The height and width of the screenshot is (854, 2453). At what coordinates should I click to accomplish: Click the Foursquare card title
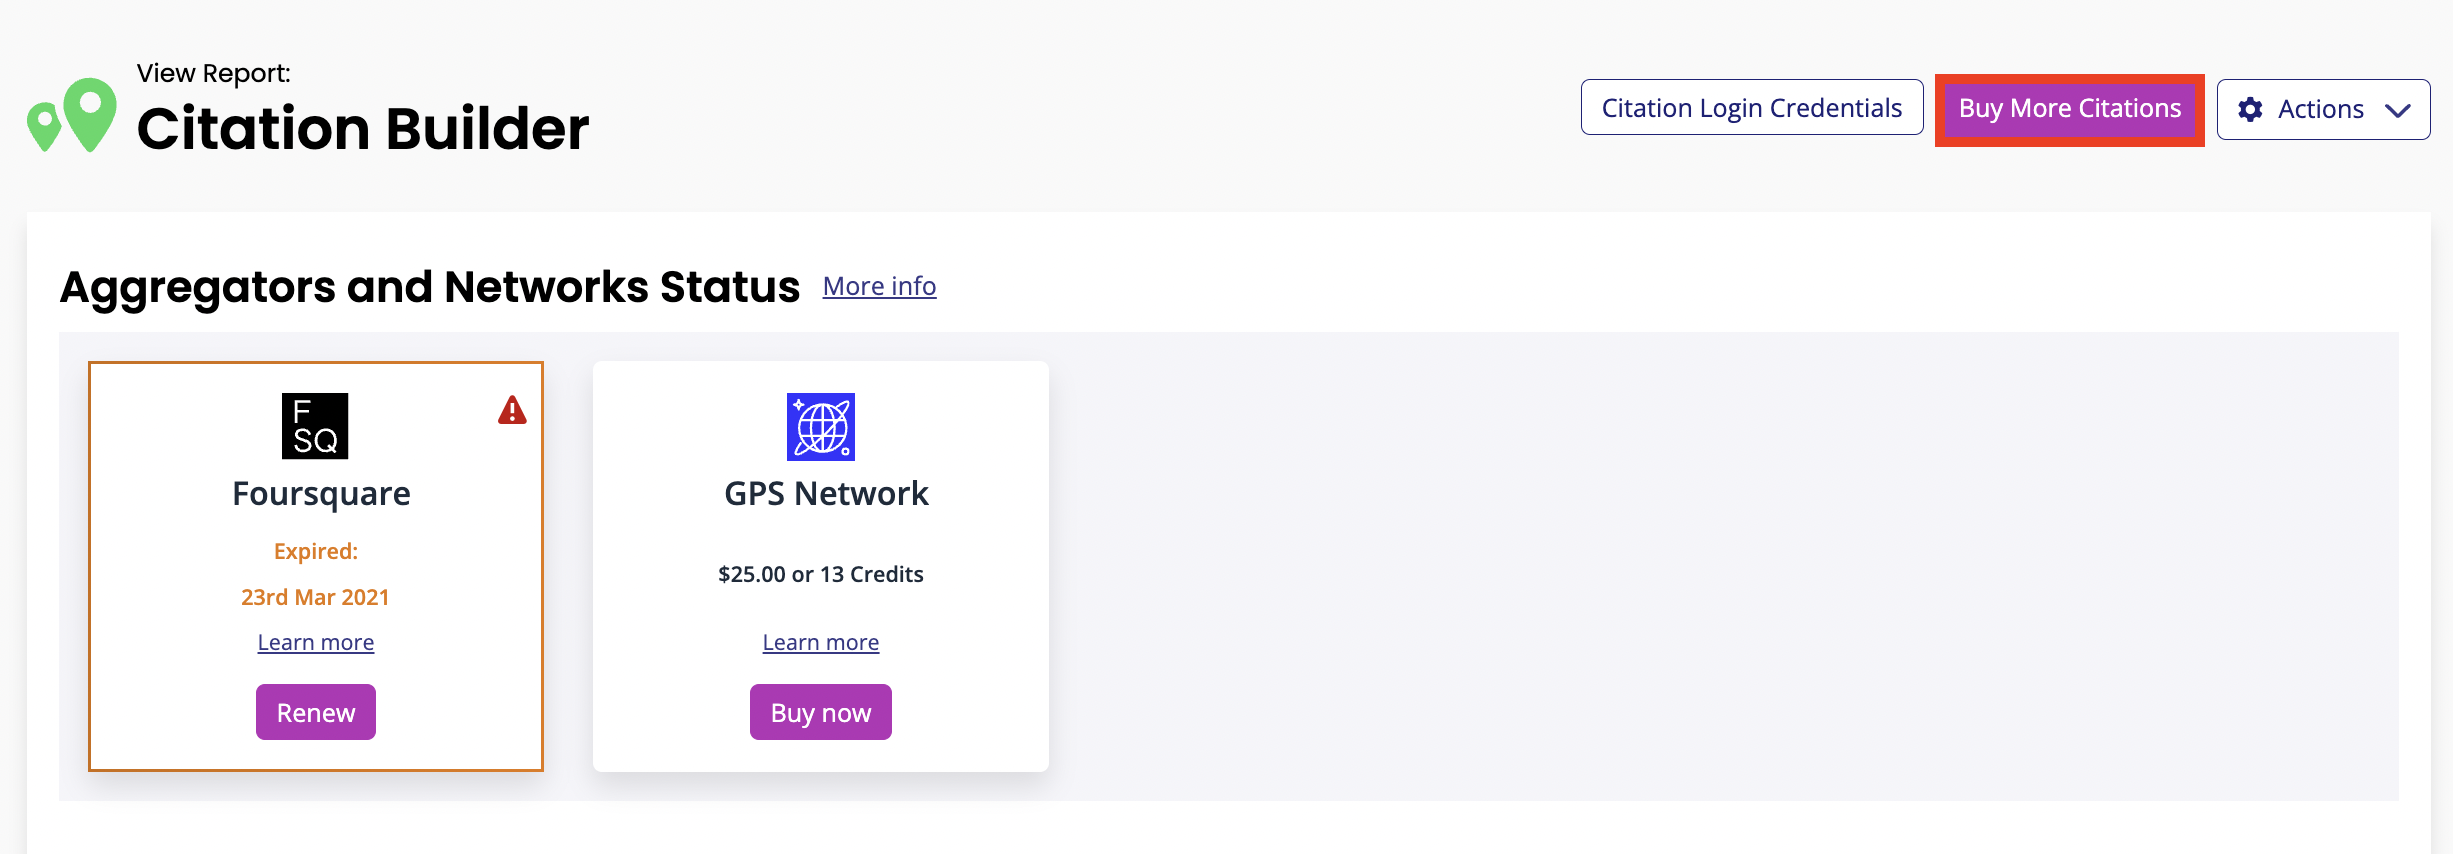pyautogui.click(x=321, y=494)
